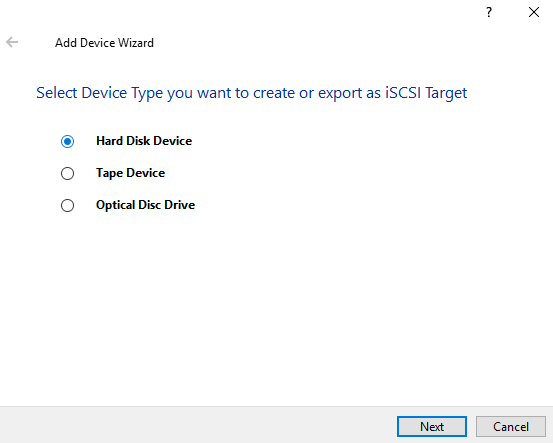Cancel the Add Device Wizard

click(x=511, y=426)
